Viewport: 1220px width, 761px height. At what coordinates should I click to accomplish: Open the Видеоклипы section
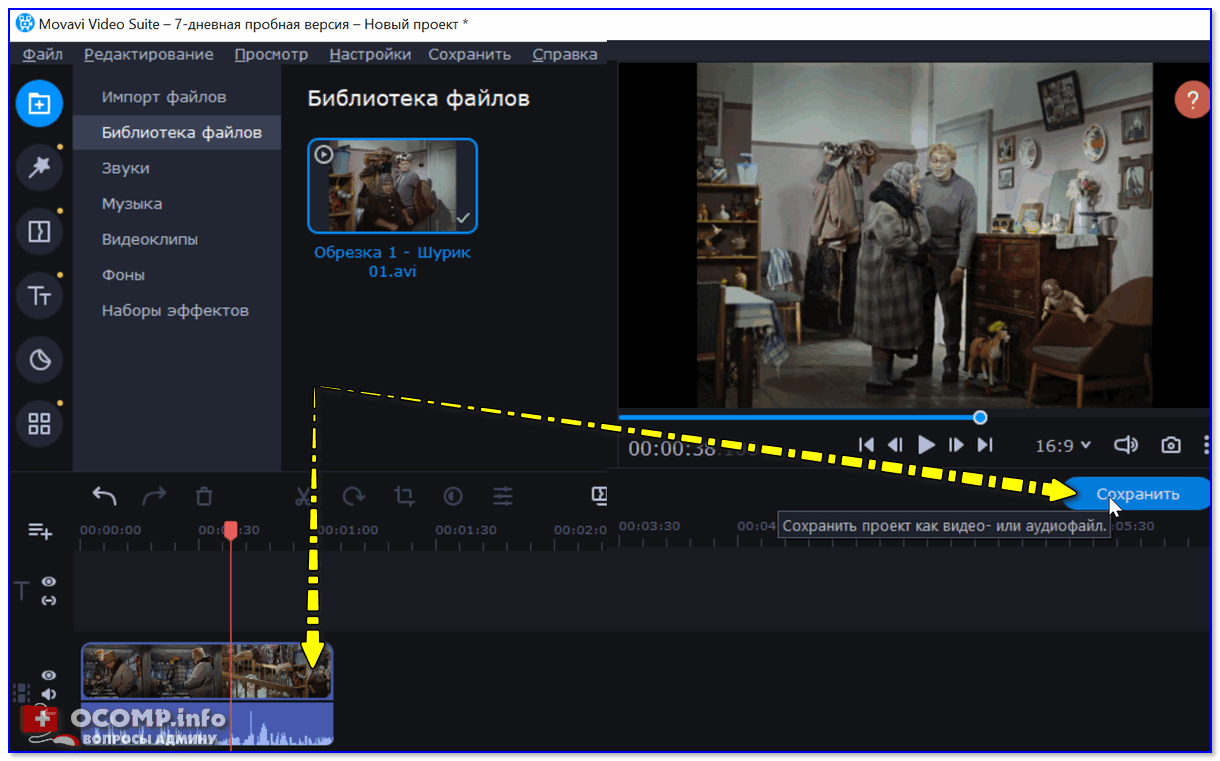click(x=150, y=239)
